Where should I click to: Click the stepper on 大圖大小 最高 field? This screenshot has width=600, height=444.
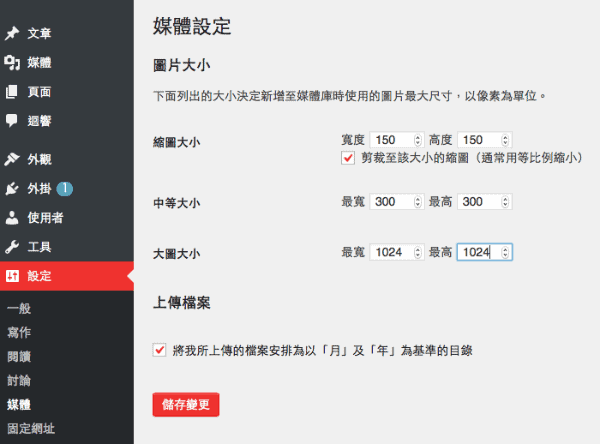coord(505,252)
